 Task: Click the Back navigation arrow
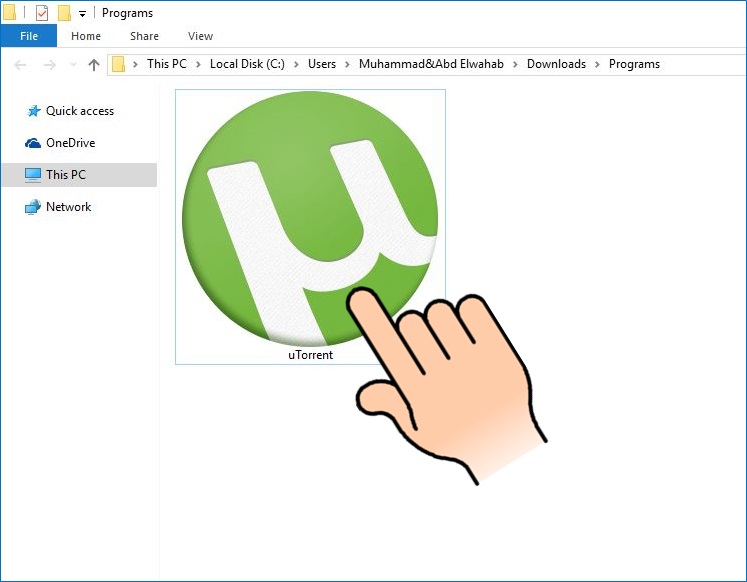point(20,64)
